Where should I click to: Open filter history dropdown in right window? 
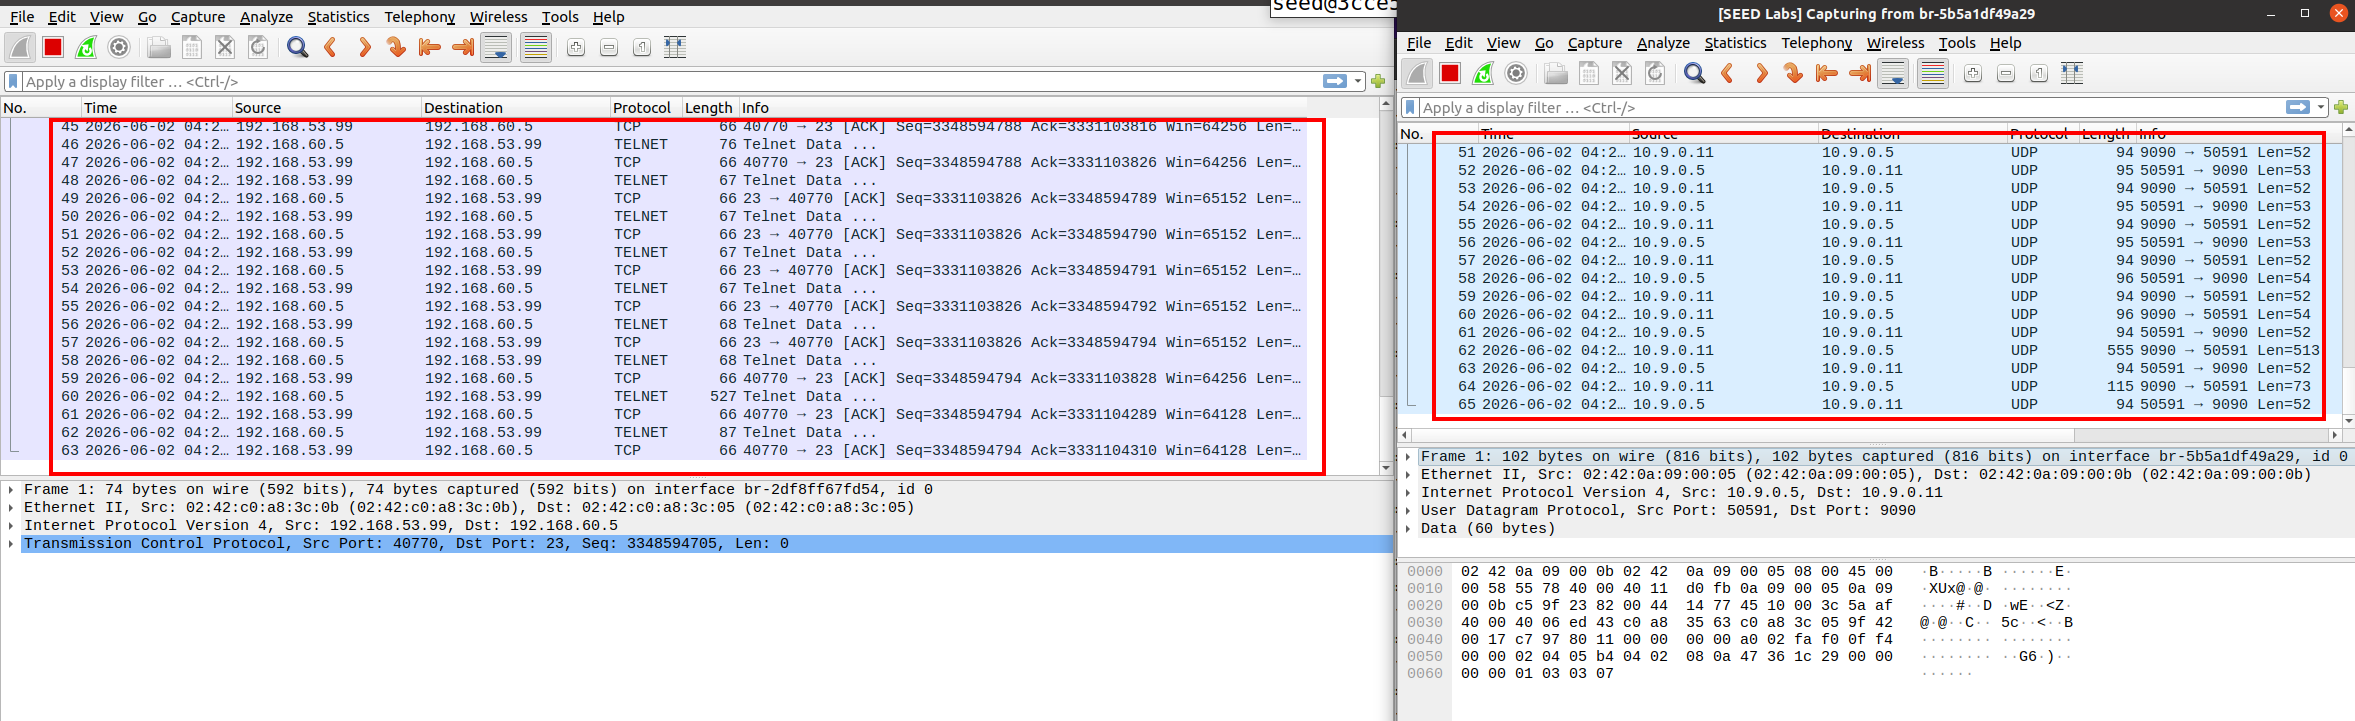[x=2322, y=107]
